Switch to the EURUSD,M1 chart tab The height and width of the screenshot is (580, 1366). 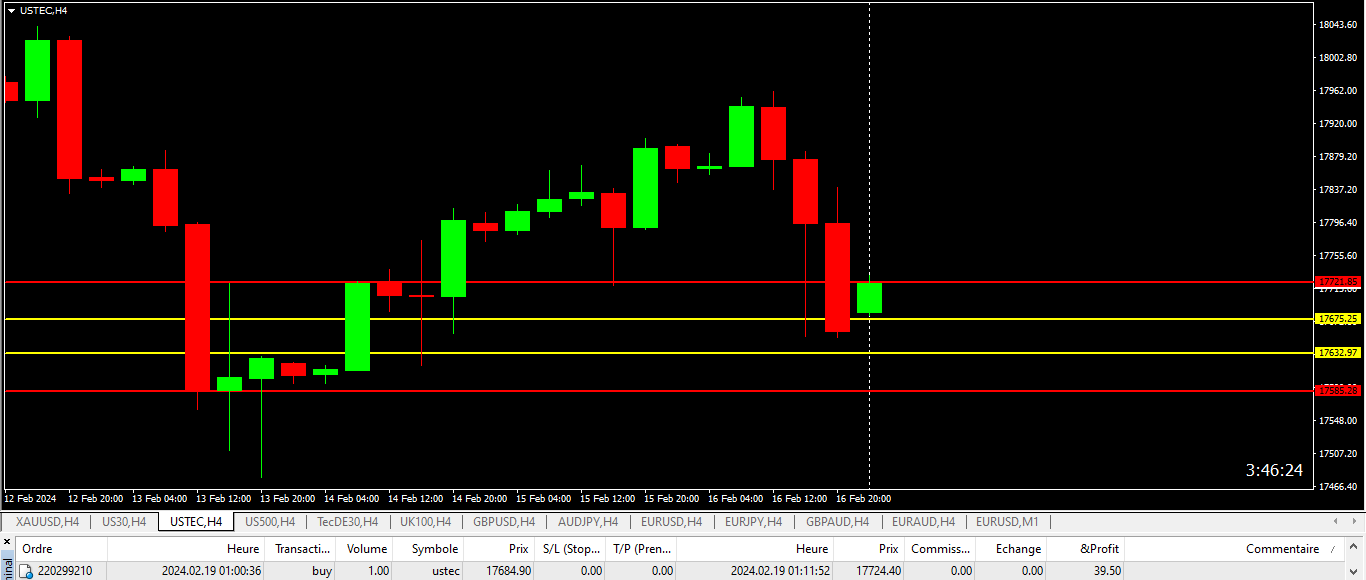[x=1007, y=522]
